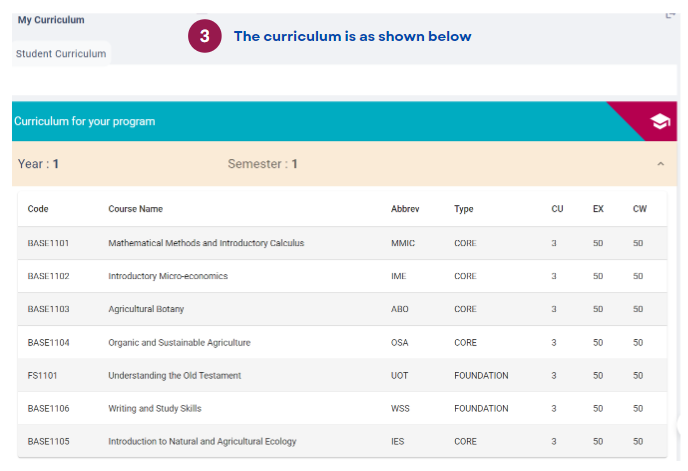Image resolution: width=688 pixels, height=471 pixels.
Task: Click the graduation cap icon
Action: [x=660, y=121]
